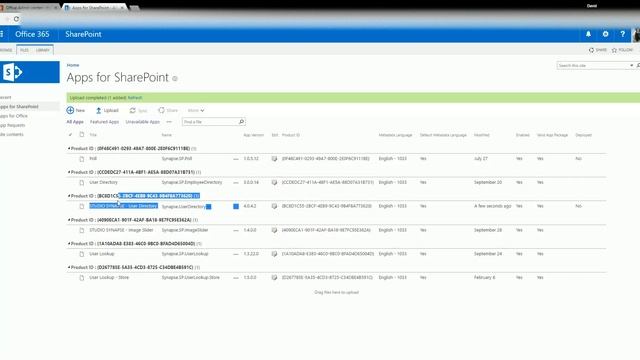Click the New plus icon
The width and height of the screenshot is (640, 360).
70,110
